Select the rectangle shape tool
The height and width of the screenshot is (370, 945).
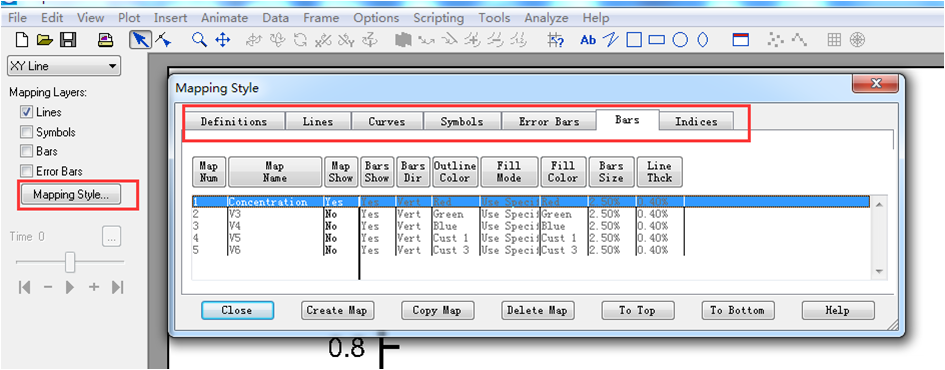click(x=656, y=40)
